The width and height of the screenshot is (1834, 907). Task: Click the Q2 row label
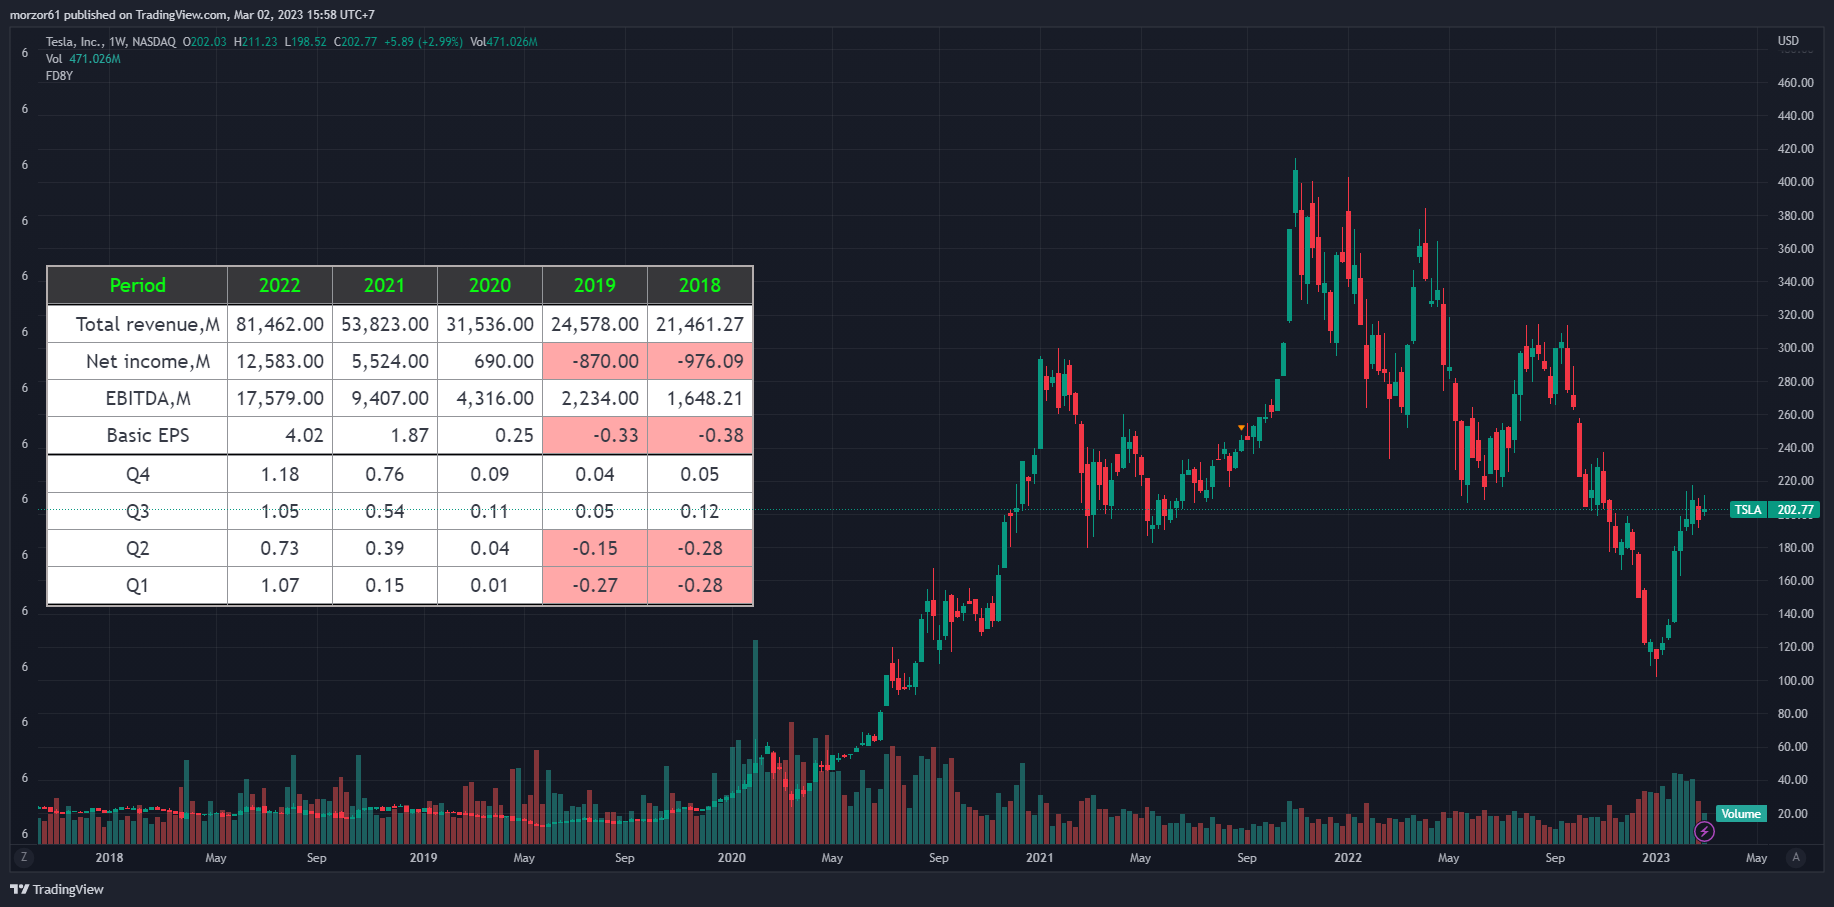pos(138,548)
